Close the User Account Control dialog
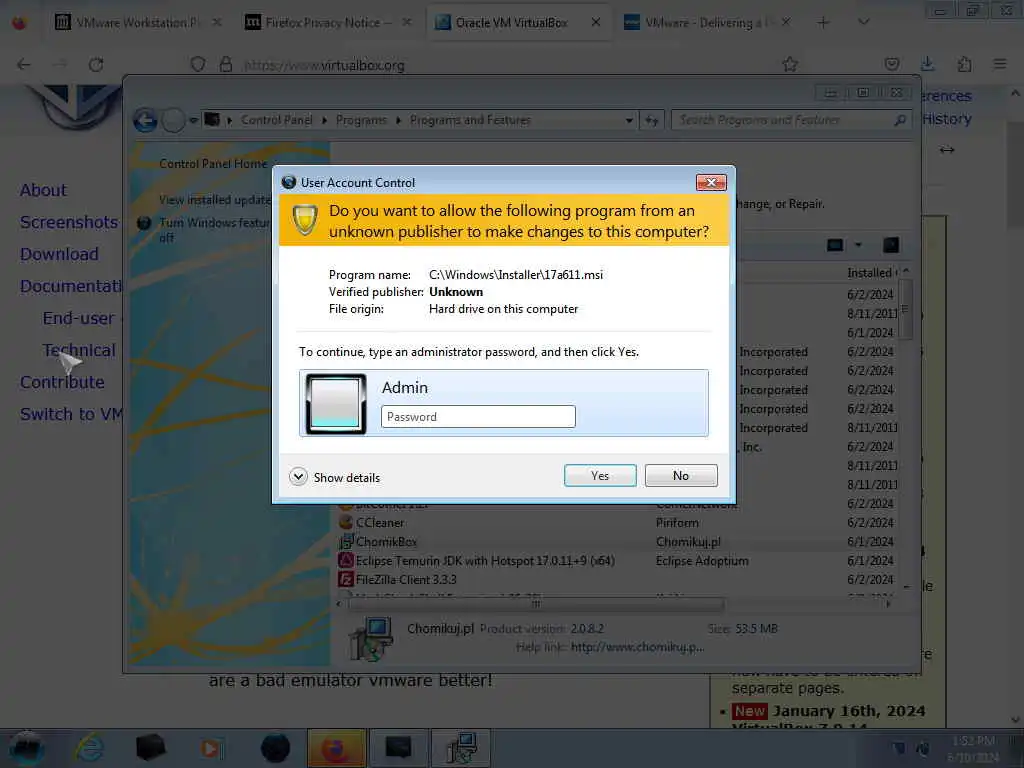 pyautogui.click(x=711, y=182)
